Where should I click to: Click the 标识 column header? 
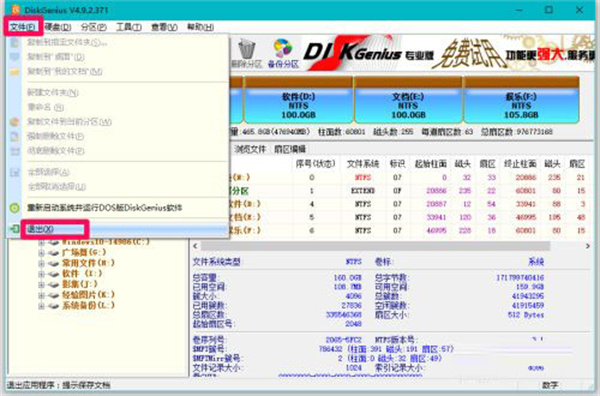point(397,164)
